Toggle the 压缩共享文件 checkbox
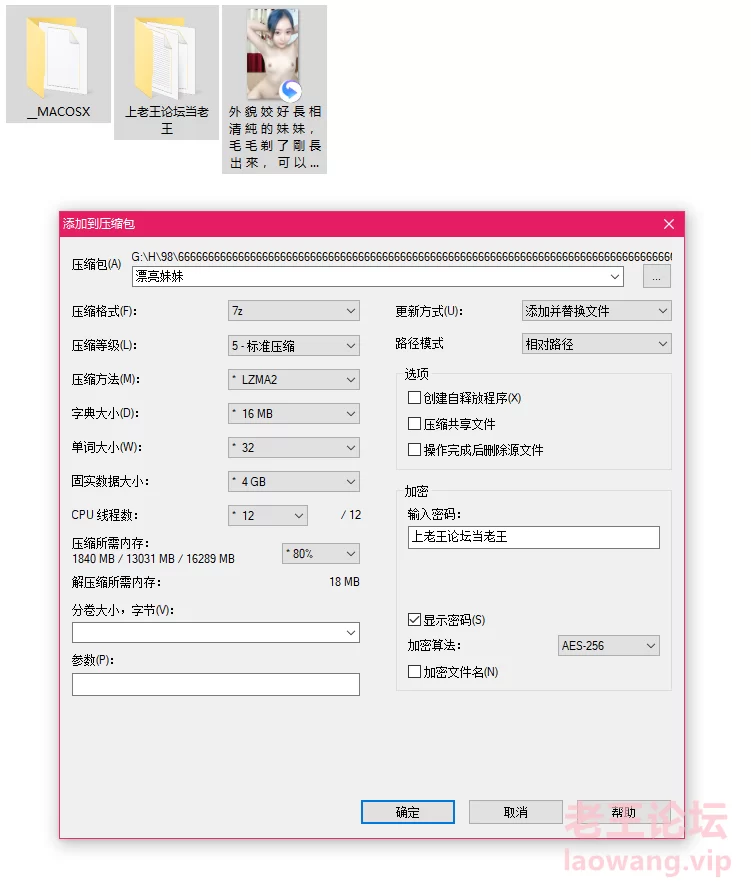Image resolution: width=751 pixels, height=886 pixels. [x=415, y=424]
